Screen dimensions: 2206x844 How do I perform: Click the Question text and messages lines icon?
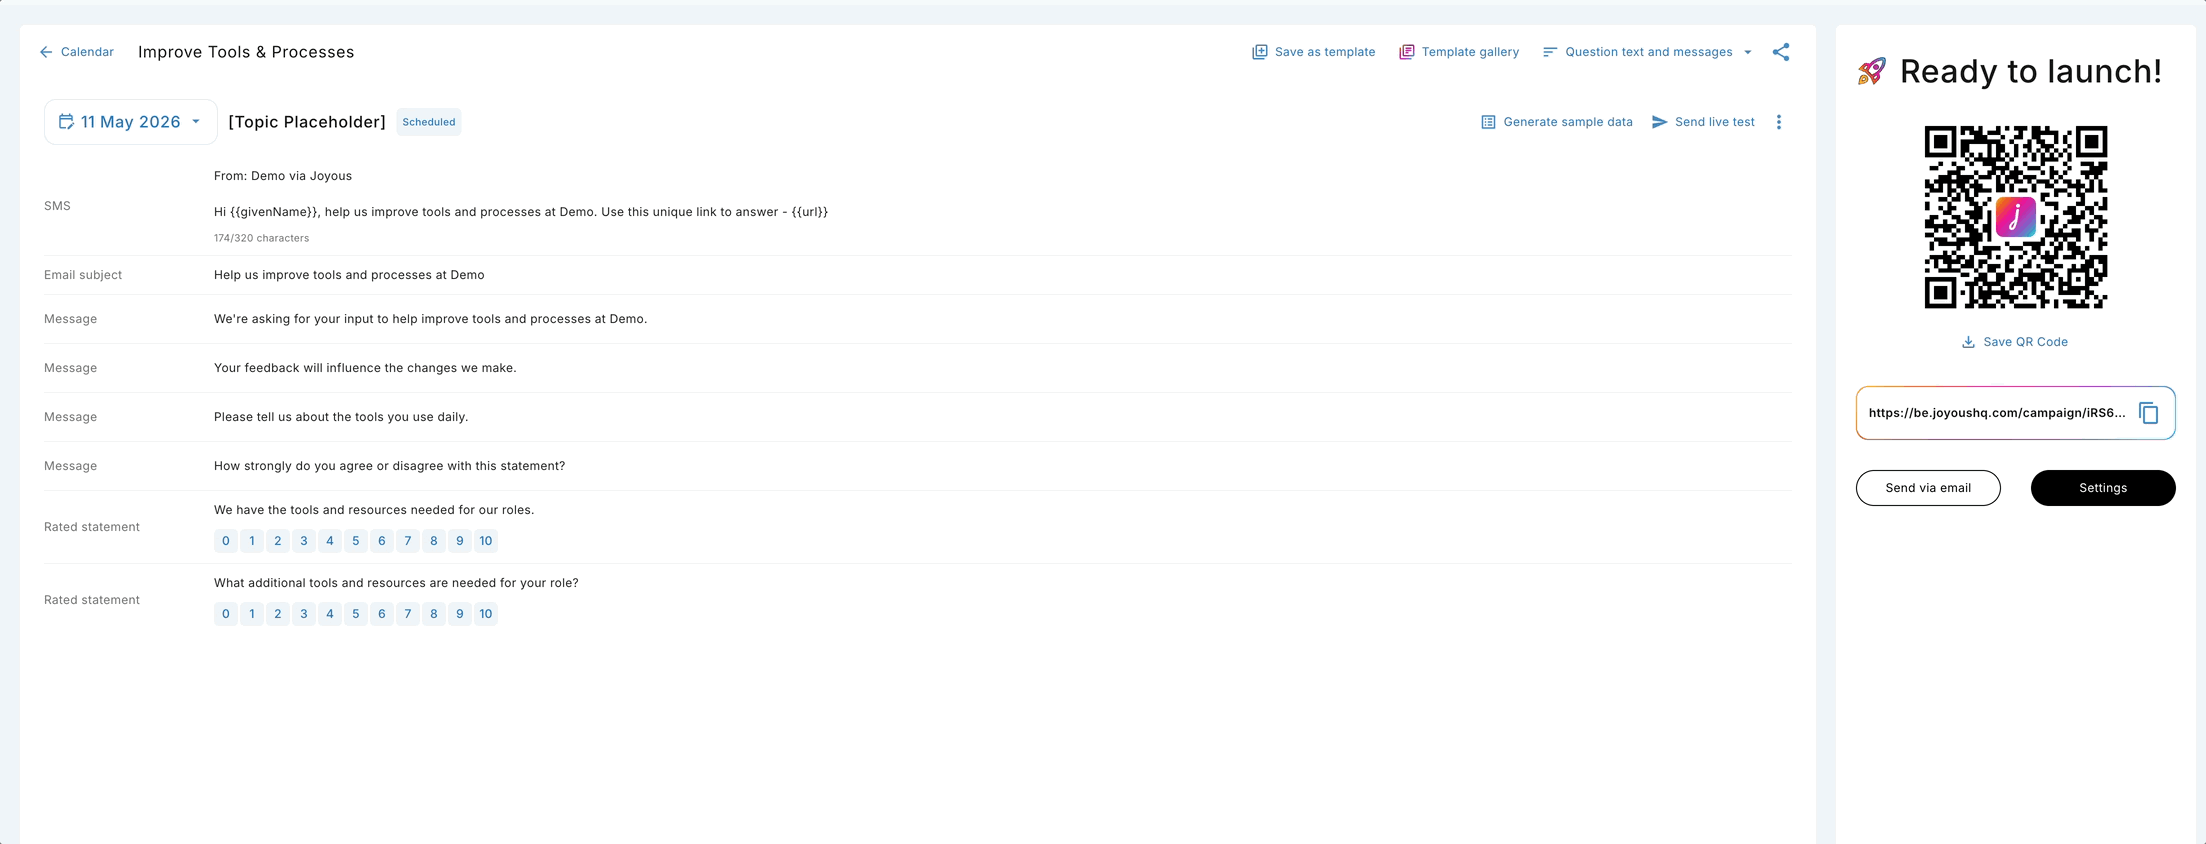tap(1550, 52)
